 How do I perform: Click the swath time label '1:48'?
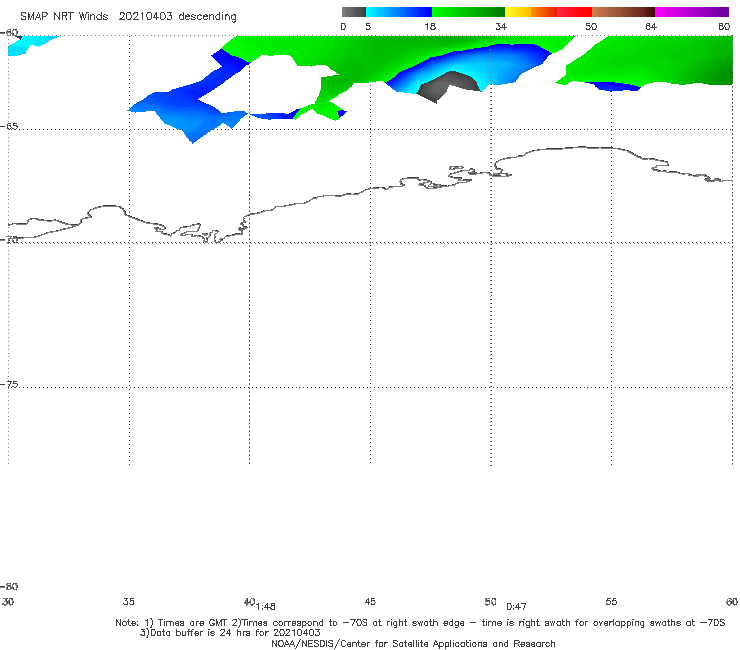click(266, 607)
